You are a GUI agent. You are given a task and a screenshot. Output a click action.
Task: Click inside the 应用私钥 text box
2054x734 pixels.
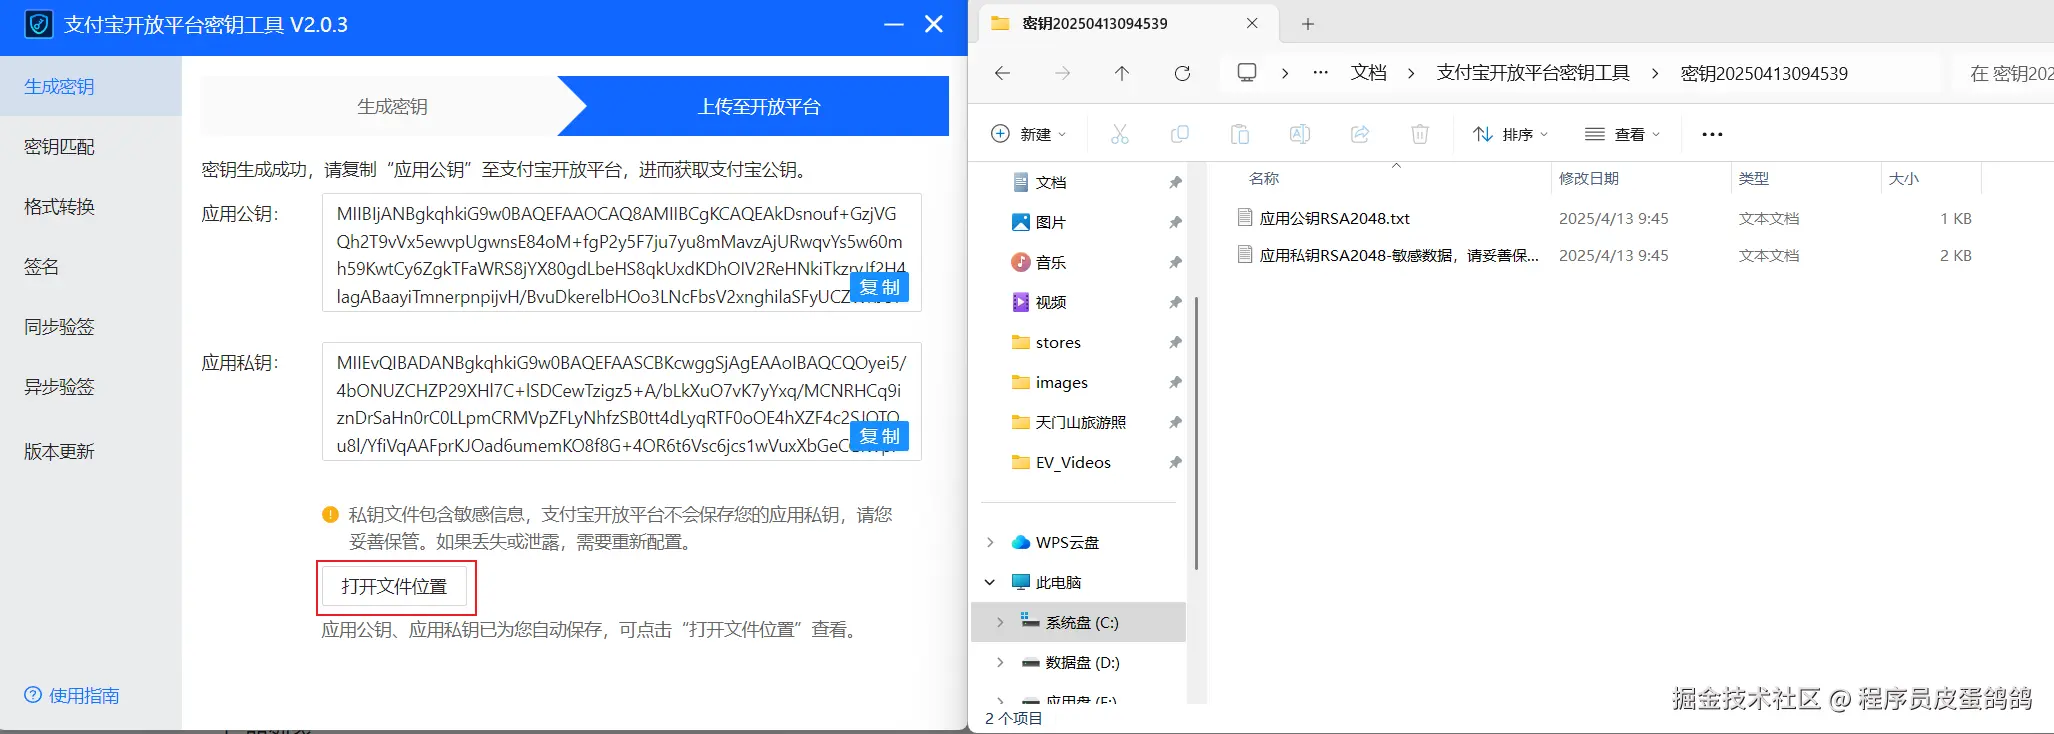(621, 402)
